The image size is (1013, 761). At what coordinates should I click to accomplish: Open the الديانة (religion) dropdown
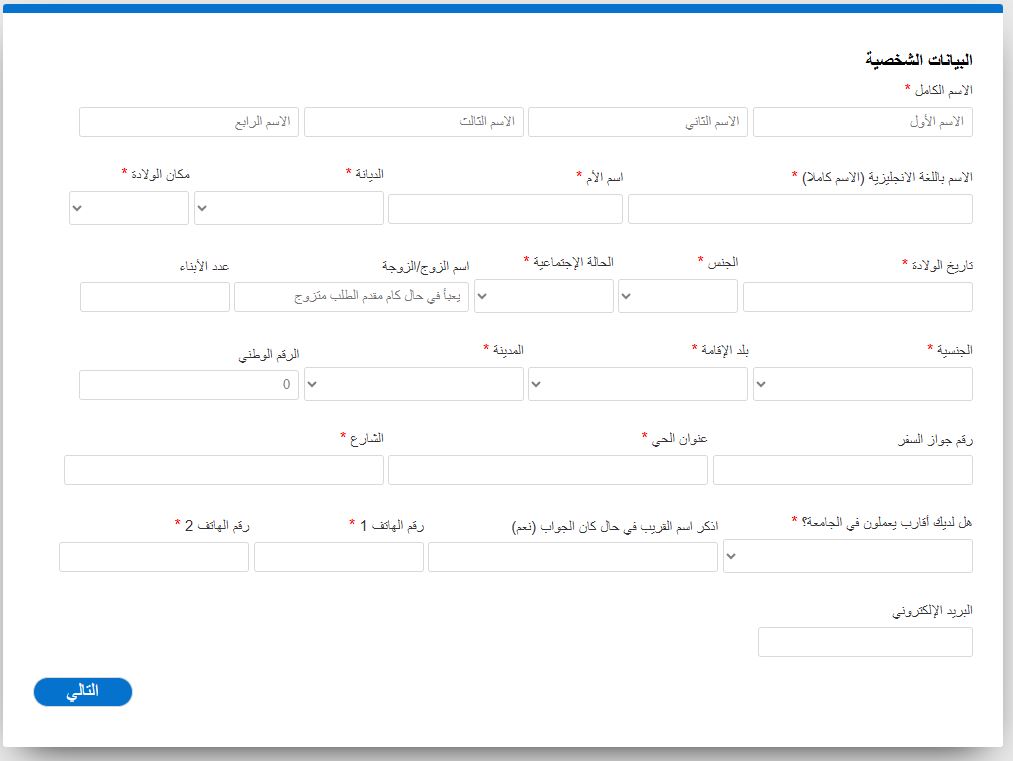pos(289,208)
